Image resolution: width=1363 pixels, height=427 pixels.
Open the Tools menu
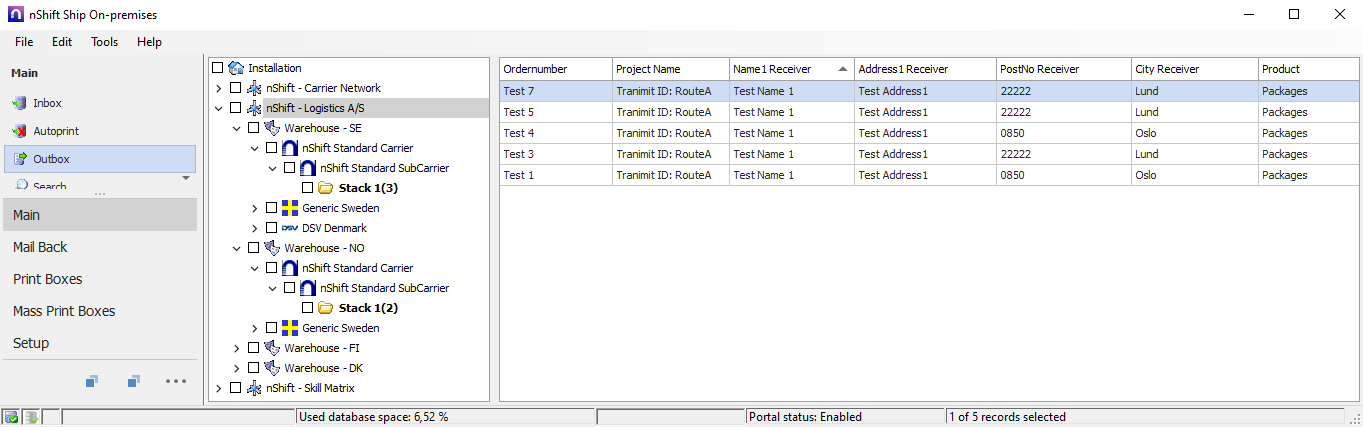(x=104, y=42)
